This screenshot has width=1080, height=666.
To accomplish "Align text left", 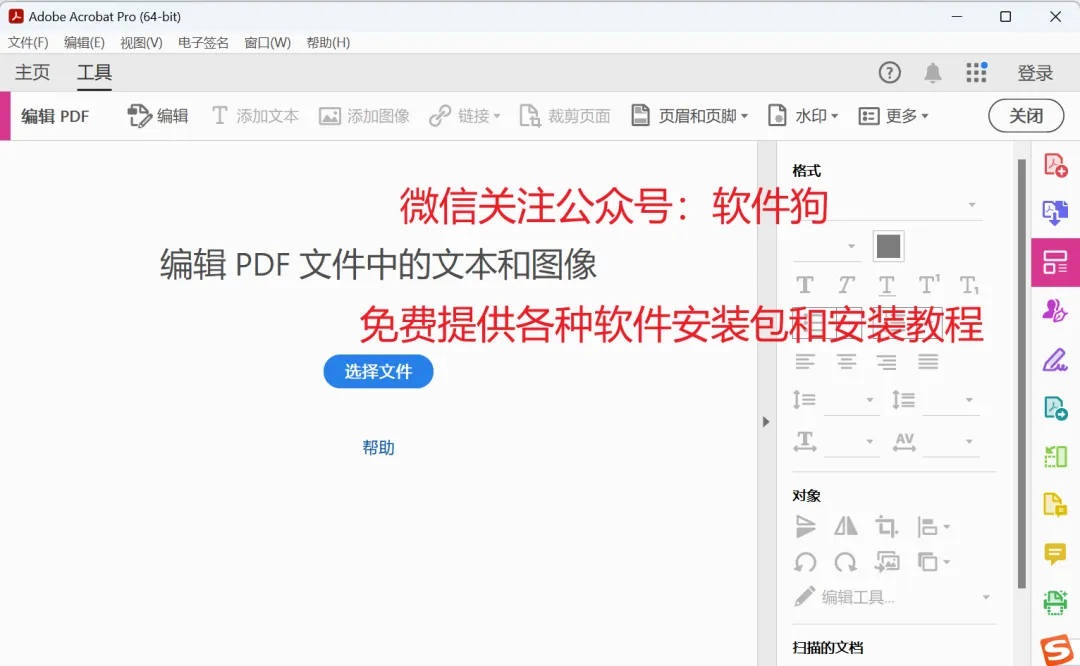I will tap(804, 361).
